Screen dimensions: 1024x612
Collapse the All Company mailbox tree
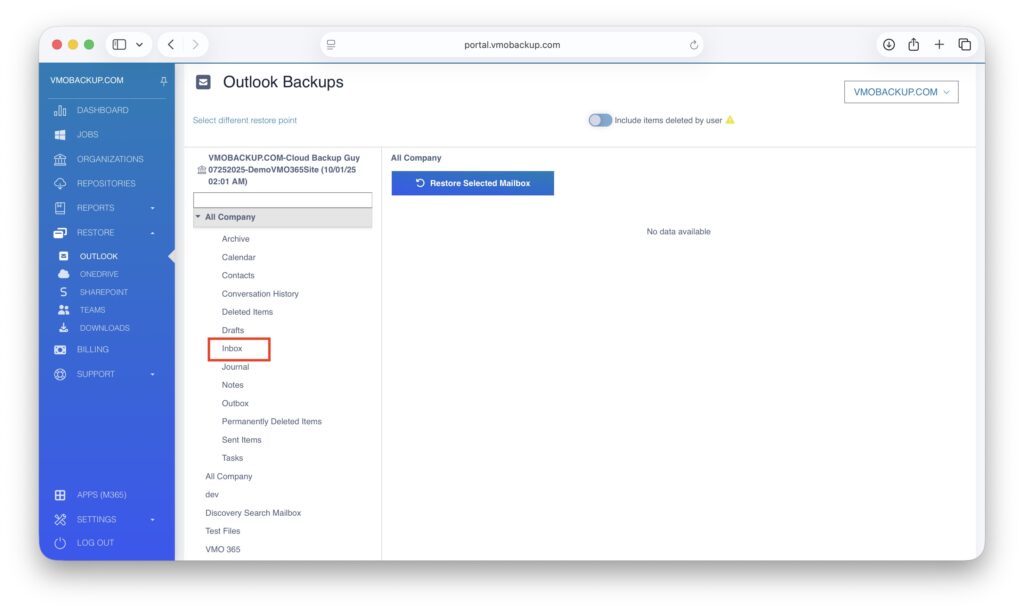(198, 217)
